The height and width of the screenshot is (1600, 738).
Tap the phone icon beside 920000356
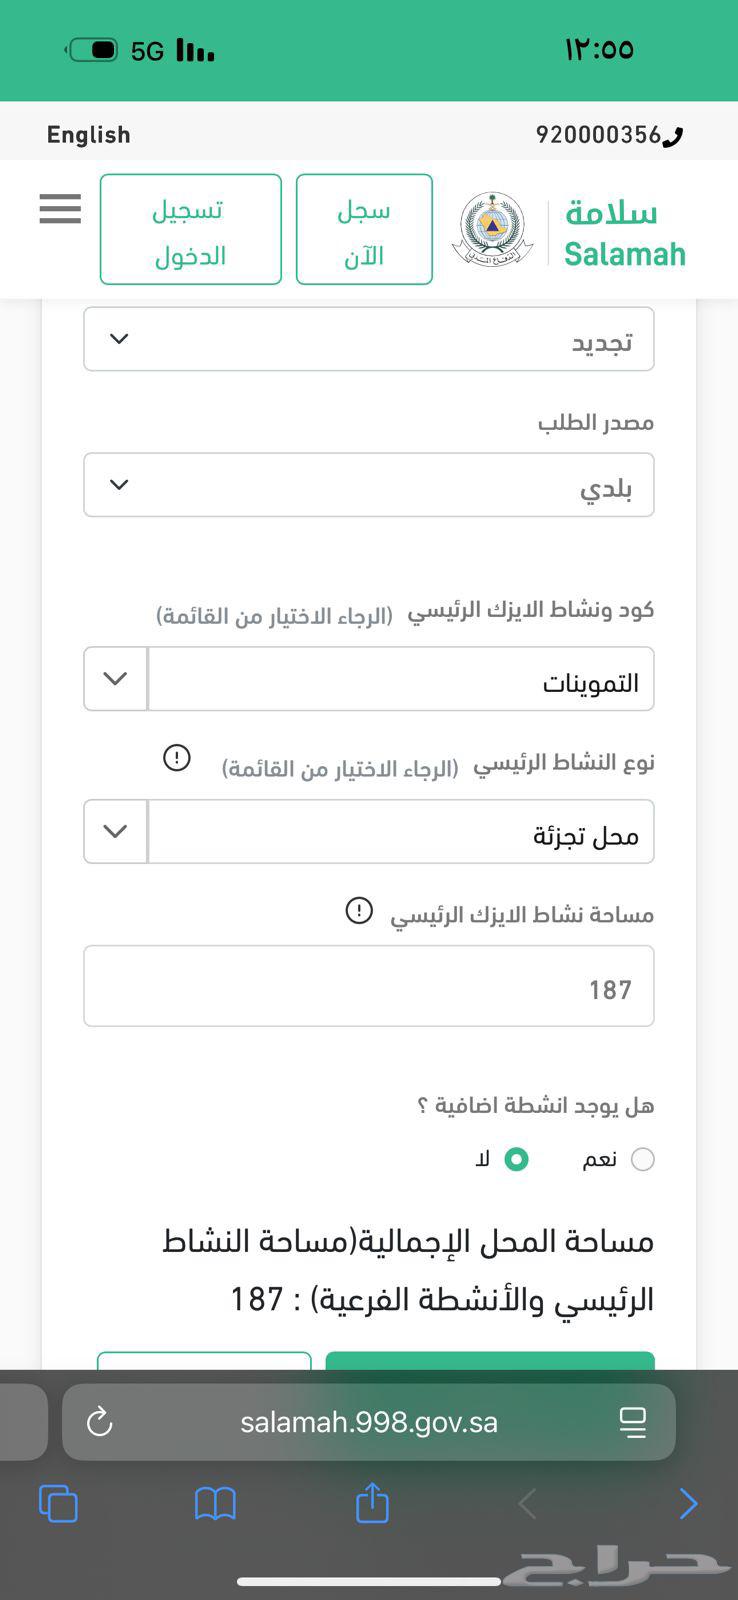coord(673,136)
